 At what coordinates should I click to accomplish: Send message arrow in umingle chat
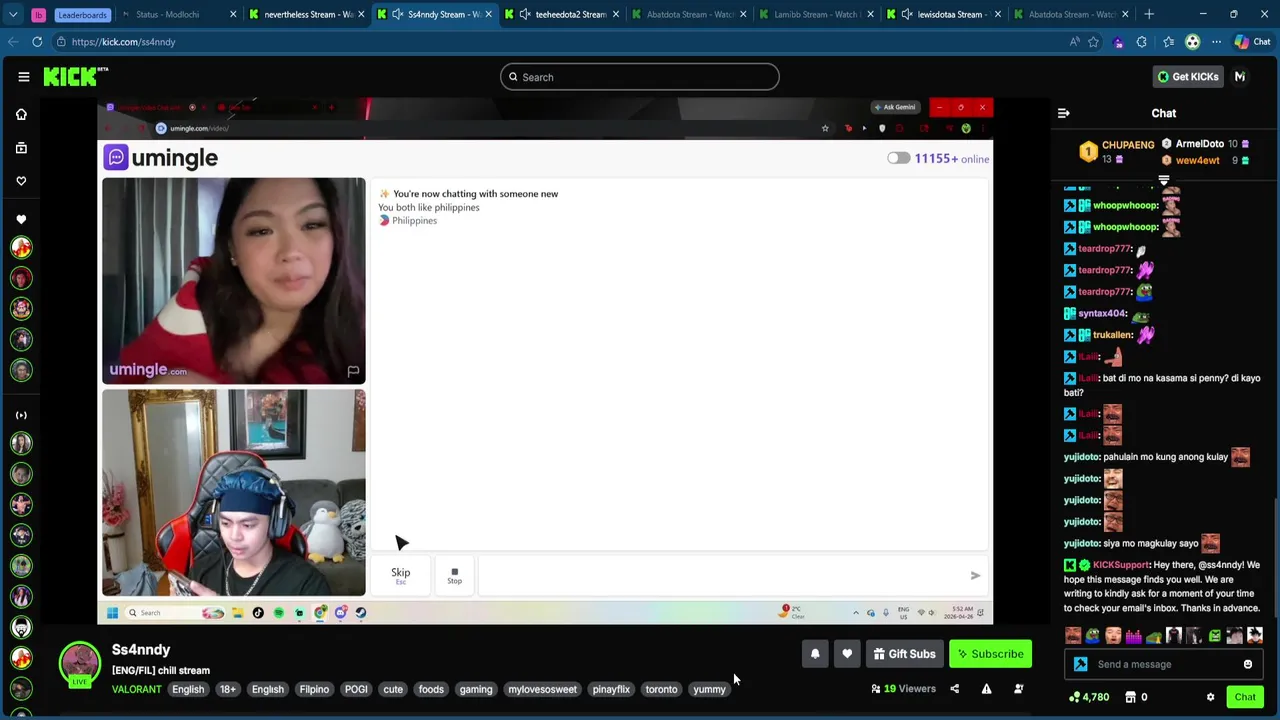(x=975, y=575)
